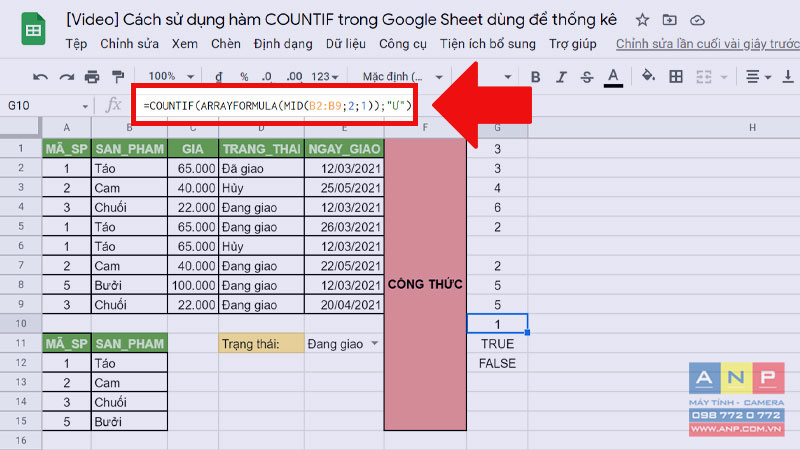800x450 pixels.
Task: Select row 10 header
Action: (20, 323)
